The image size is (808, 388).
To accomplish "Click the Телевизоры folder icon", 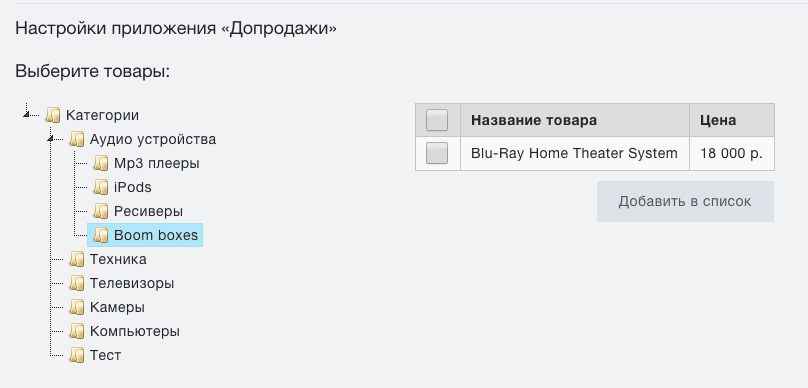I will click(x=76, y=283).
